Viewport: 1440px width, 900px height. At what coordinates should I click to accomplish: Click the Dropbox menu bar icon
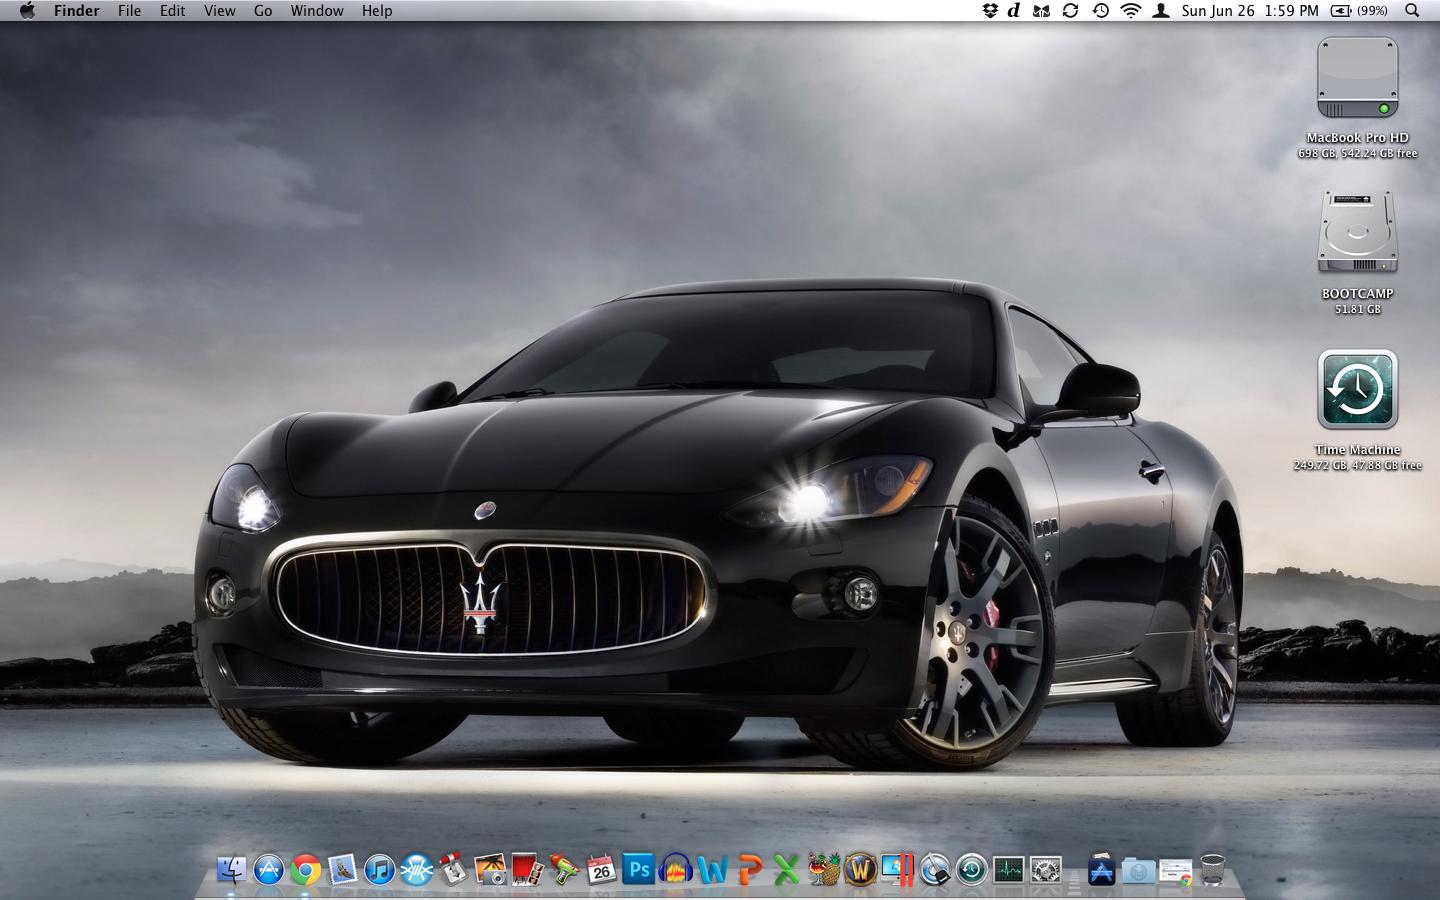[x=990, y=11]
